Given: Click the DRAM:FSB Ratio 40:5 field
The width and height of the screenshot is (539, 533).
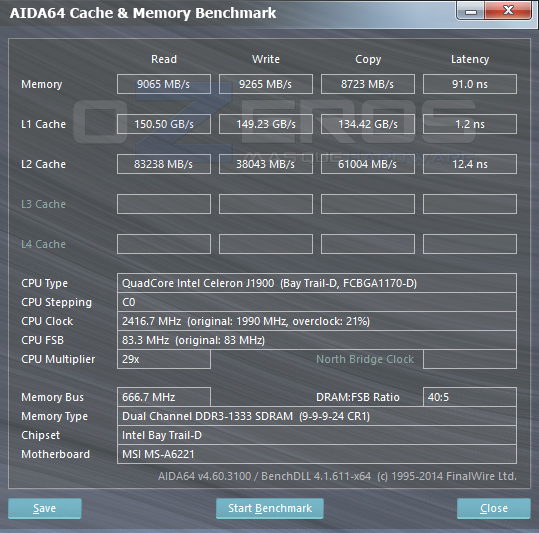Looking at the screenshot, I should [470, 397].
